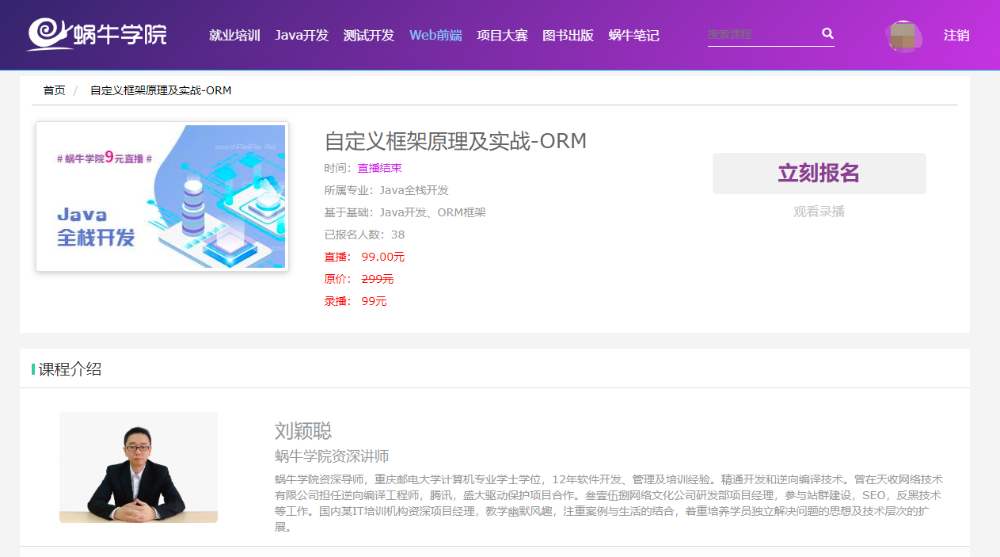Open 测试开发 menu item
The height and width of the screenshot is (557, 1000).
coord(369,35)
